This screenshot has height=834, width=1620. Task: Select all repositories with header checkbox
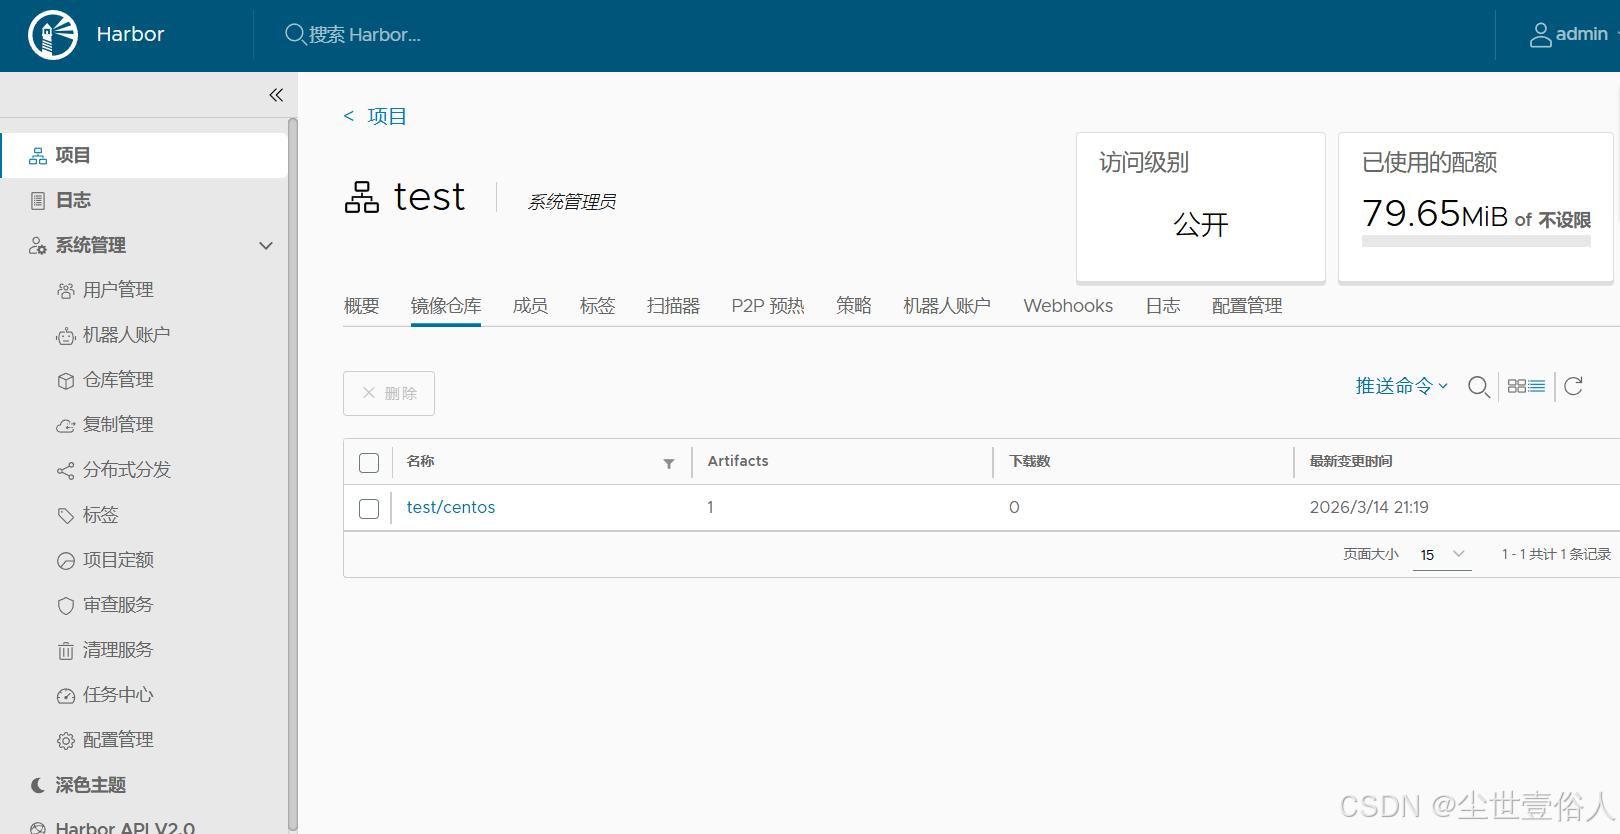(369, 463)
